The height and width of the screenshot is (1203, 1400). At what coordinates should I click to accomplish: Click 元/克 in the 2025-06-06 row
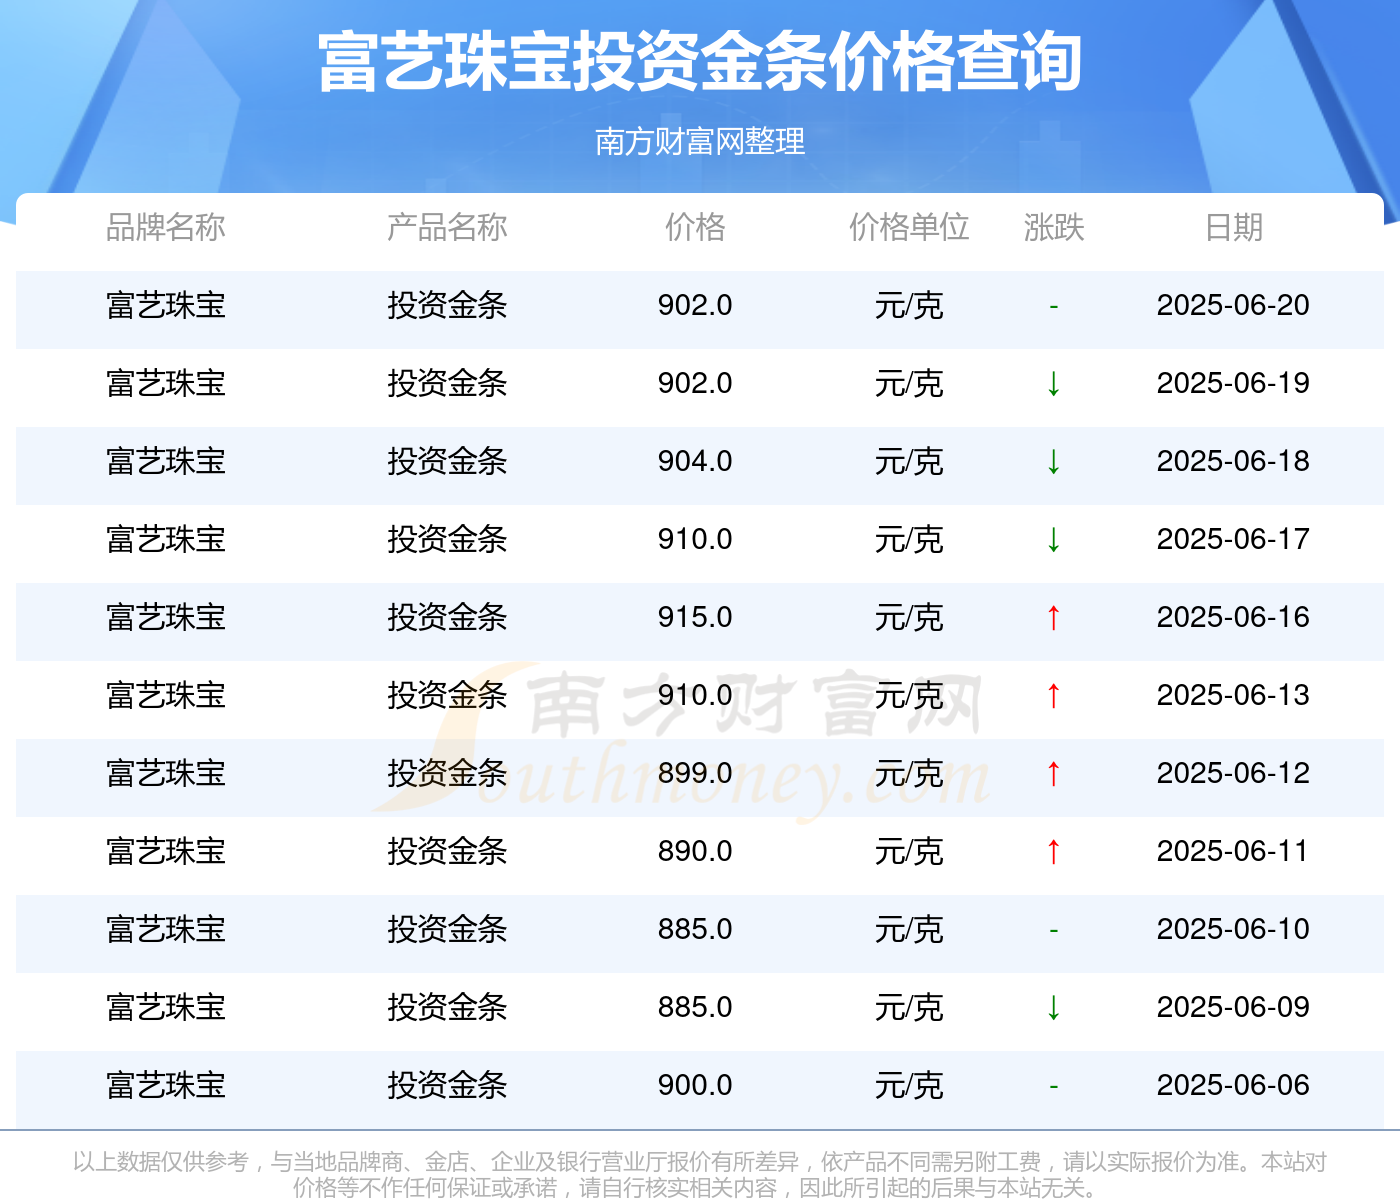point(909,1085)
